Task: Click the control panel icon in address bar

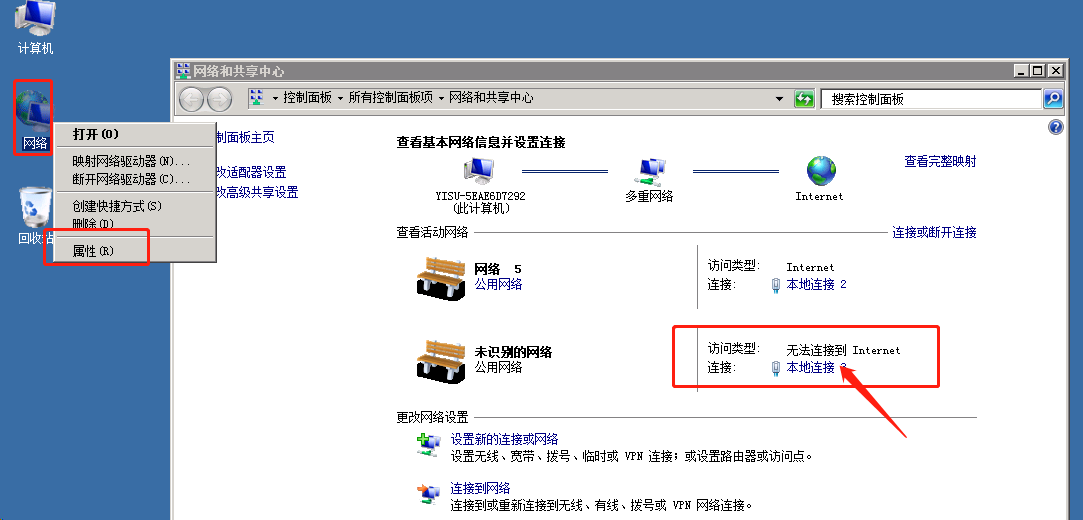Action: click(257, 98)
